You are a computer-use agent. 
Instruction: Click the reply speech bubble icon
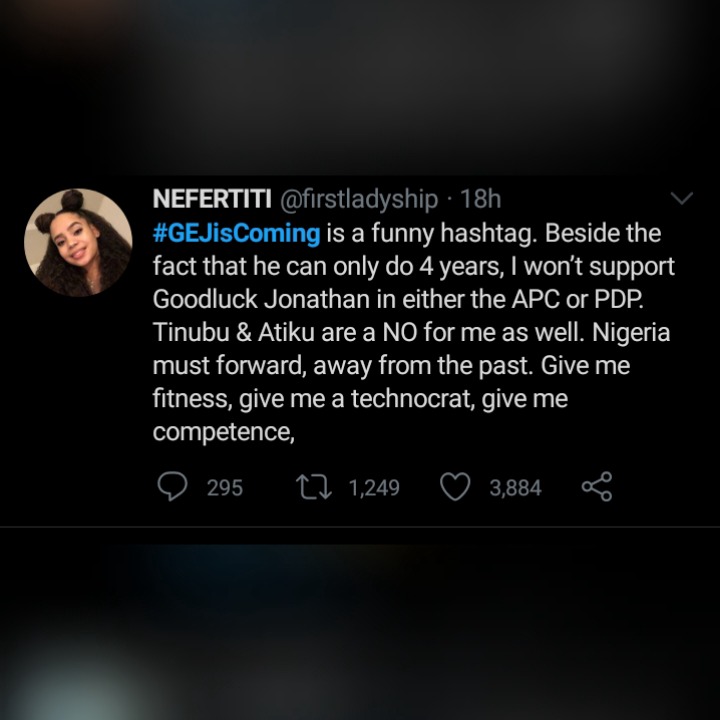point(173,487)
